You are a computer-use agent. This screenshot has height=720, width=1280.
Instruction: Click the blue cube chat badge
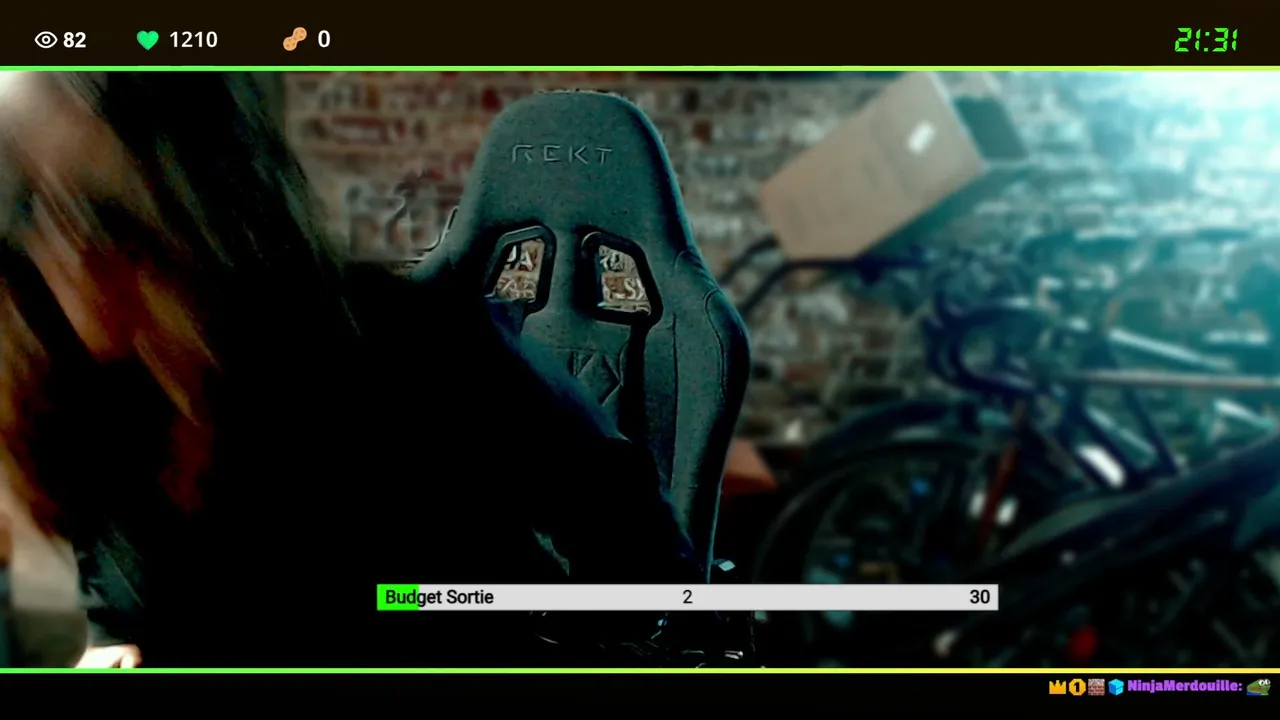[1116, 687]
